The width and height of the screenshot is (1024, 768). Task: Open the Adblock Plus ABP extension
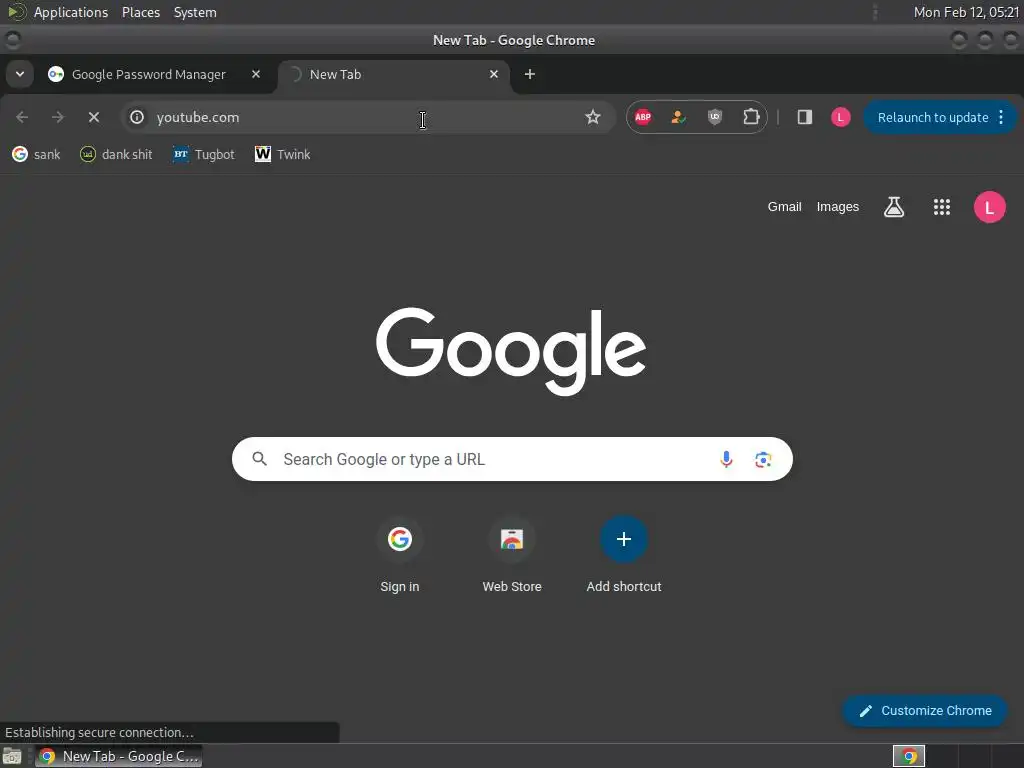pos(643,118)
